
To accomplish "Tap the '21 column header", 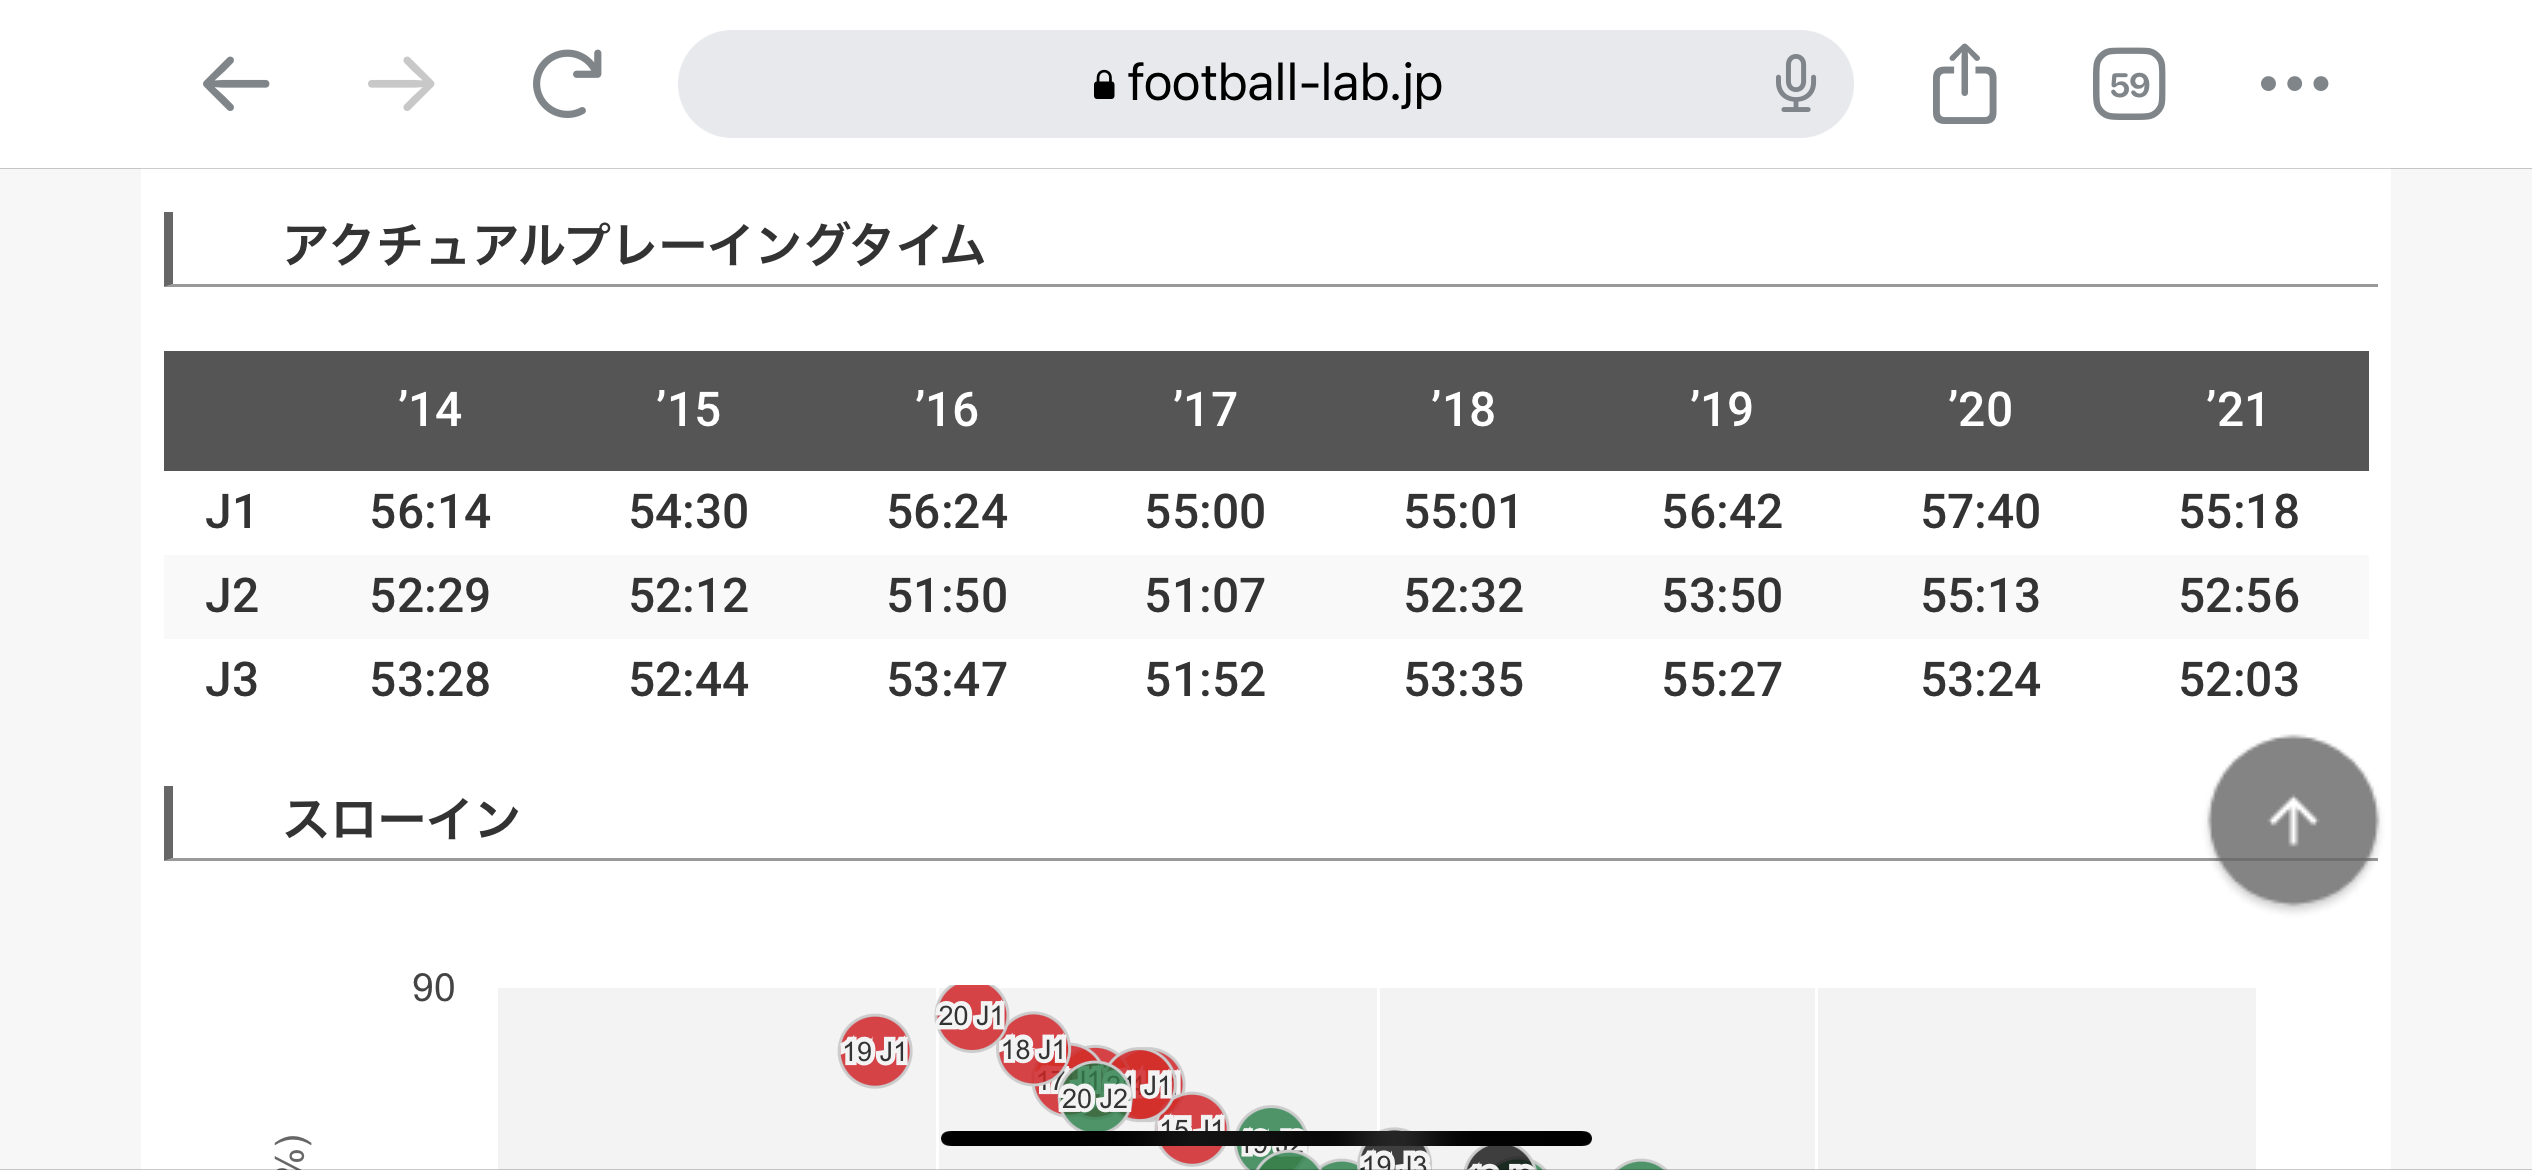I will pyautogui.click(x=2238, y=410).
